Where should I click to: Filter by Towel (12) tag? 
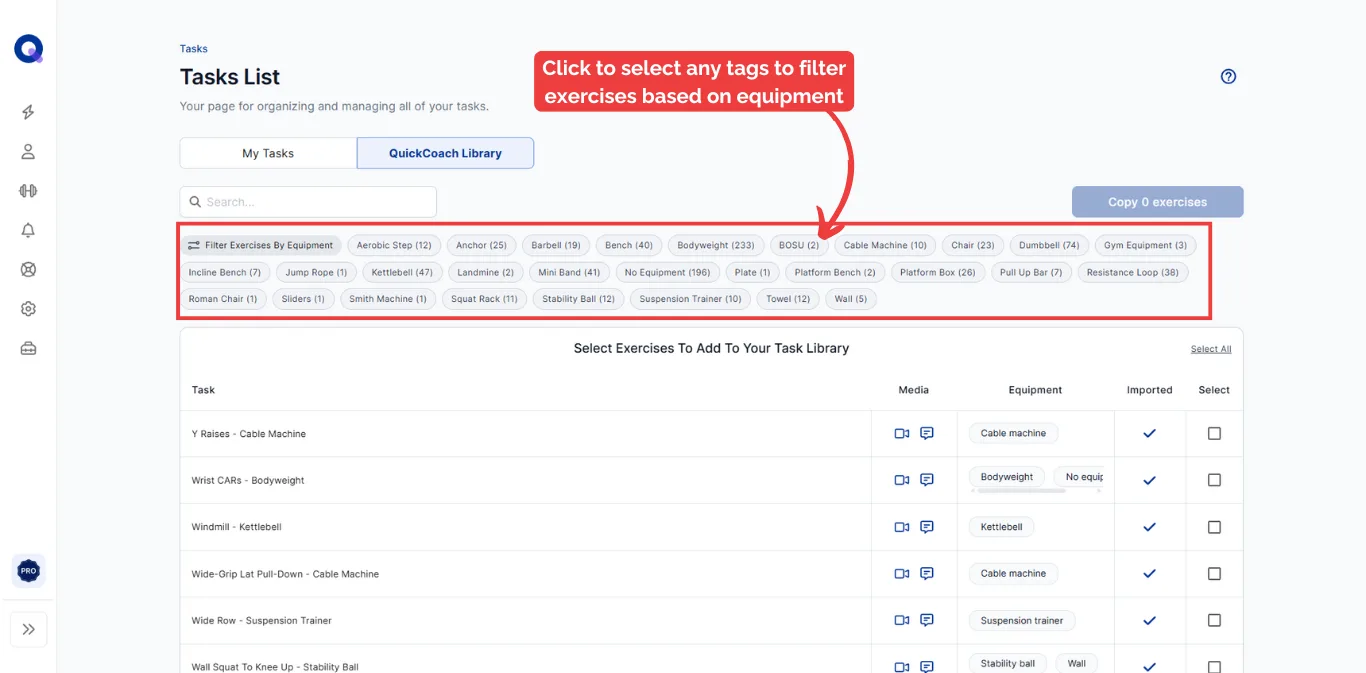coord(788,299)
